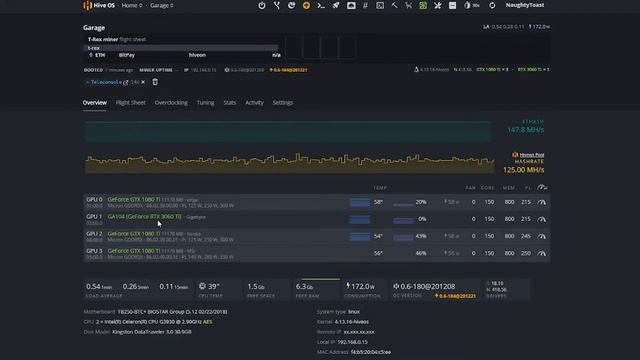Click the pickaxe miner icon in toolbar
Image resolution: width=640 pixels, height=360 pixels.
click(394, 5)
